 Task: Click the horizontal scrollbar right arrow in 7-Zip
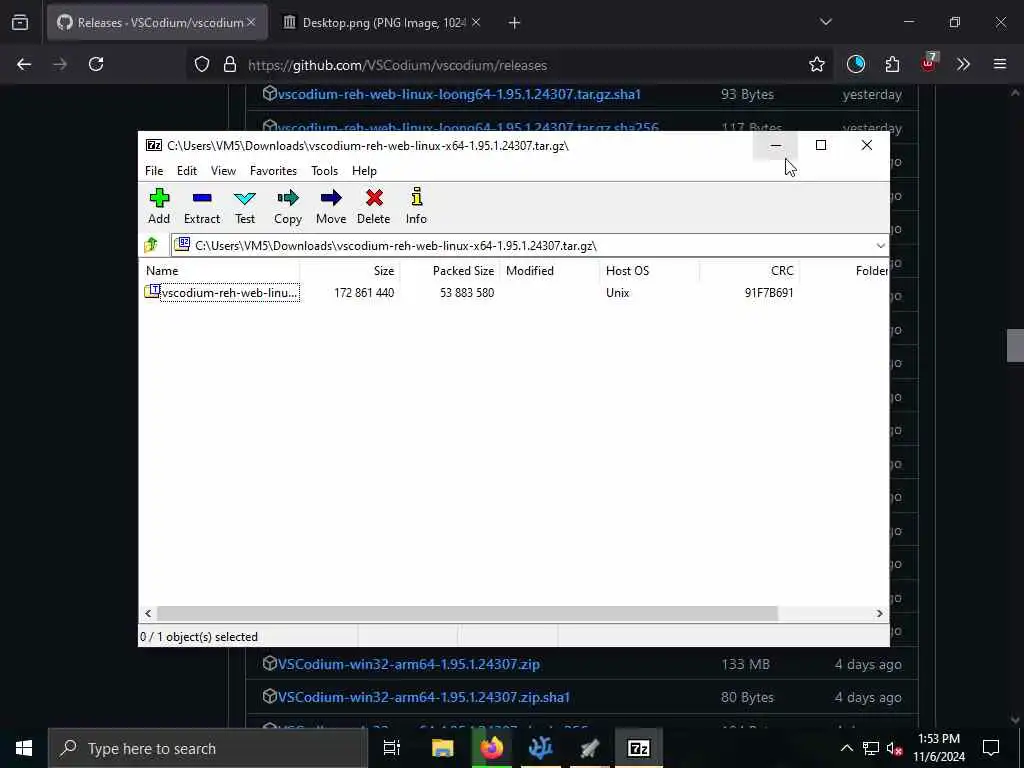pos(880,613)
